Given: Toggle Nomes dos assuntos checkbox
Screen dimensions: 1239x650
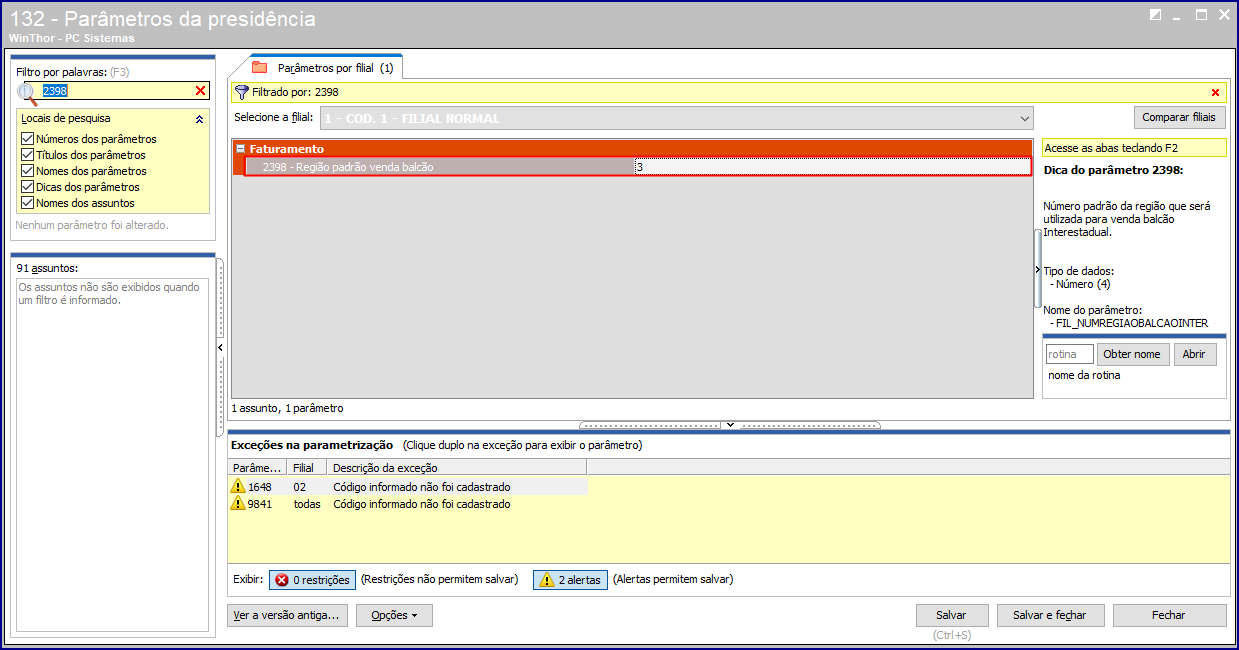Looking at the screenshot, I should (27, 203).
